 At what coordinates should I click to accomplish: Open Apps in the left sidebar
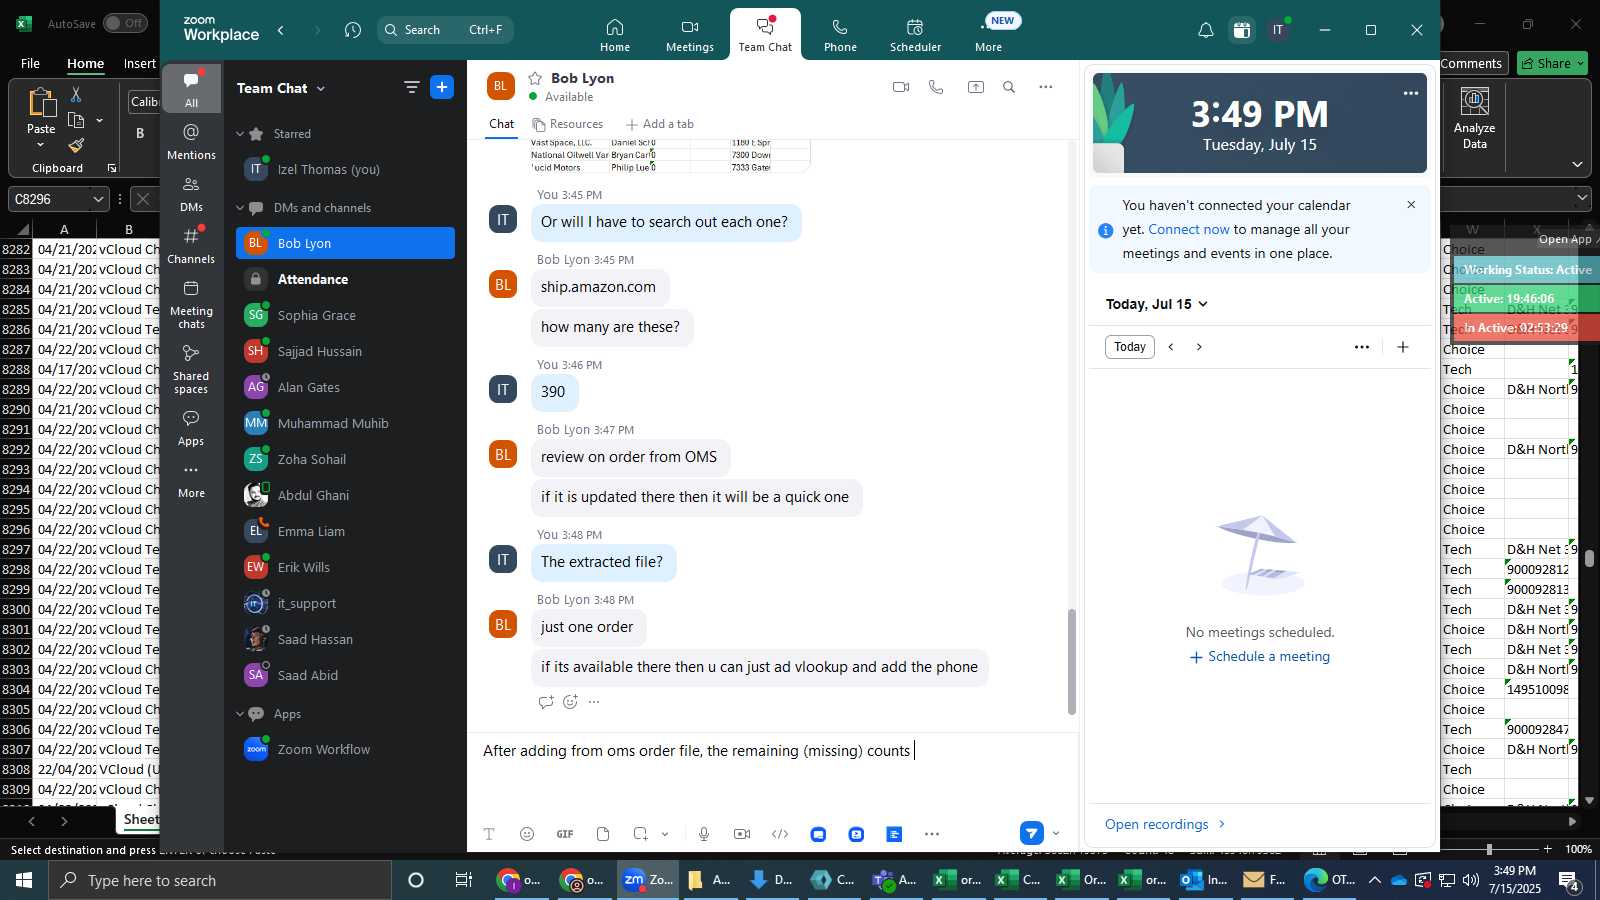coord(191,428)
